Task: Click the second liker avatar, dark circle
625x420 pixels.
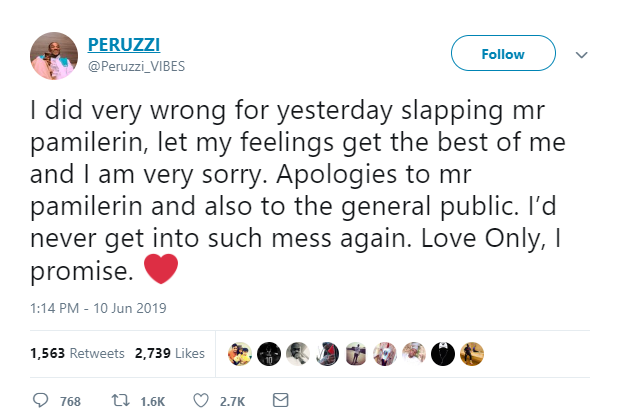Action: pos(269,353)
